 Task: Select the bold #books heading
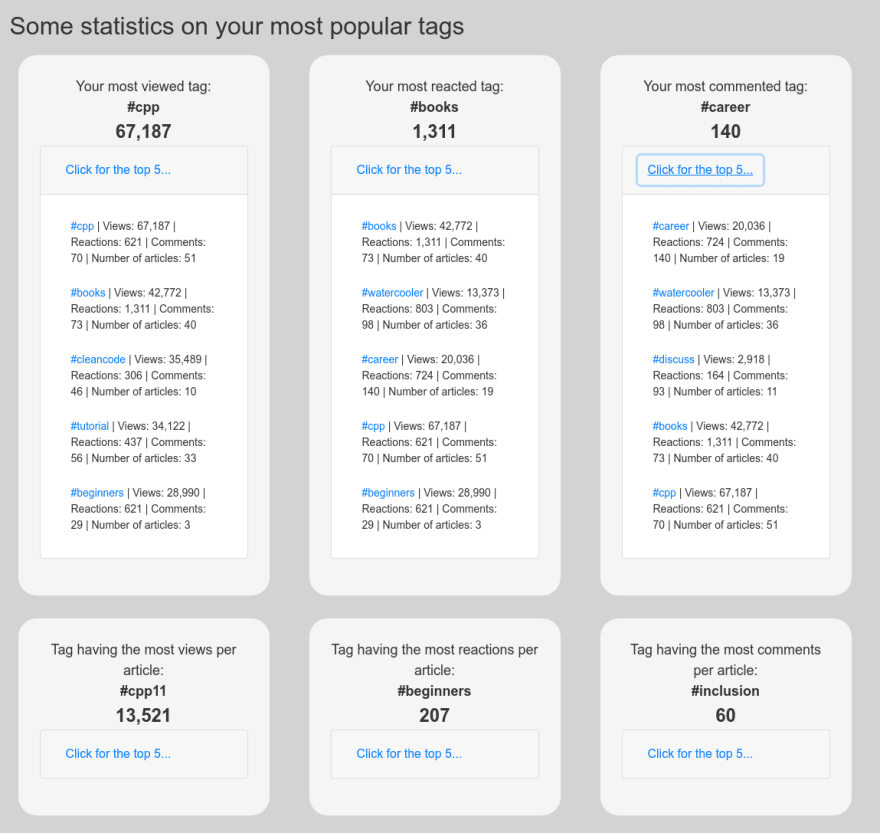(x=434, y=107)
